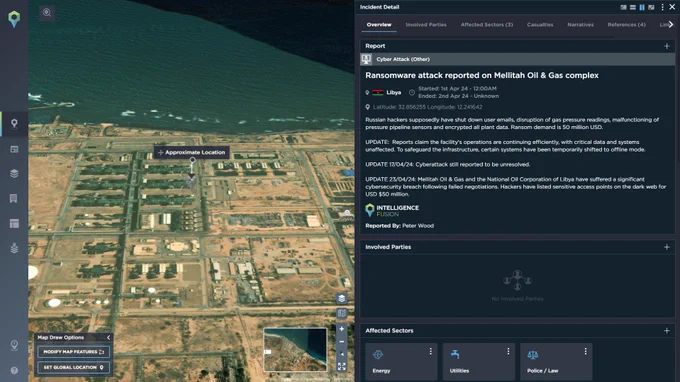Switch to the Overview tab
Image resolution: width=680 pixels, height=382 pixels.
379,25
